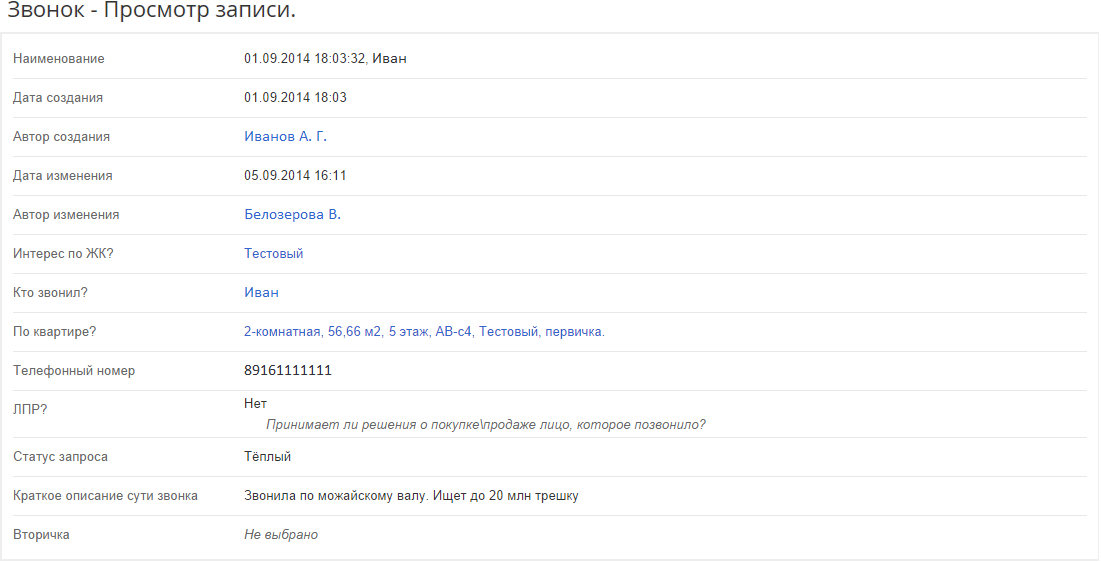Select the record name 01.09.2014 18:03:32, Иван
The width and height of the screenshot is (1101, 563).
(x=325, y=59)
